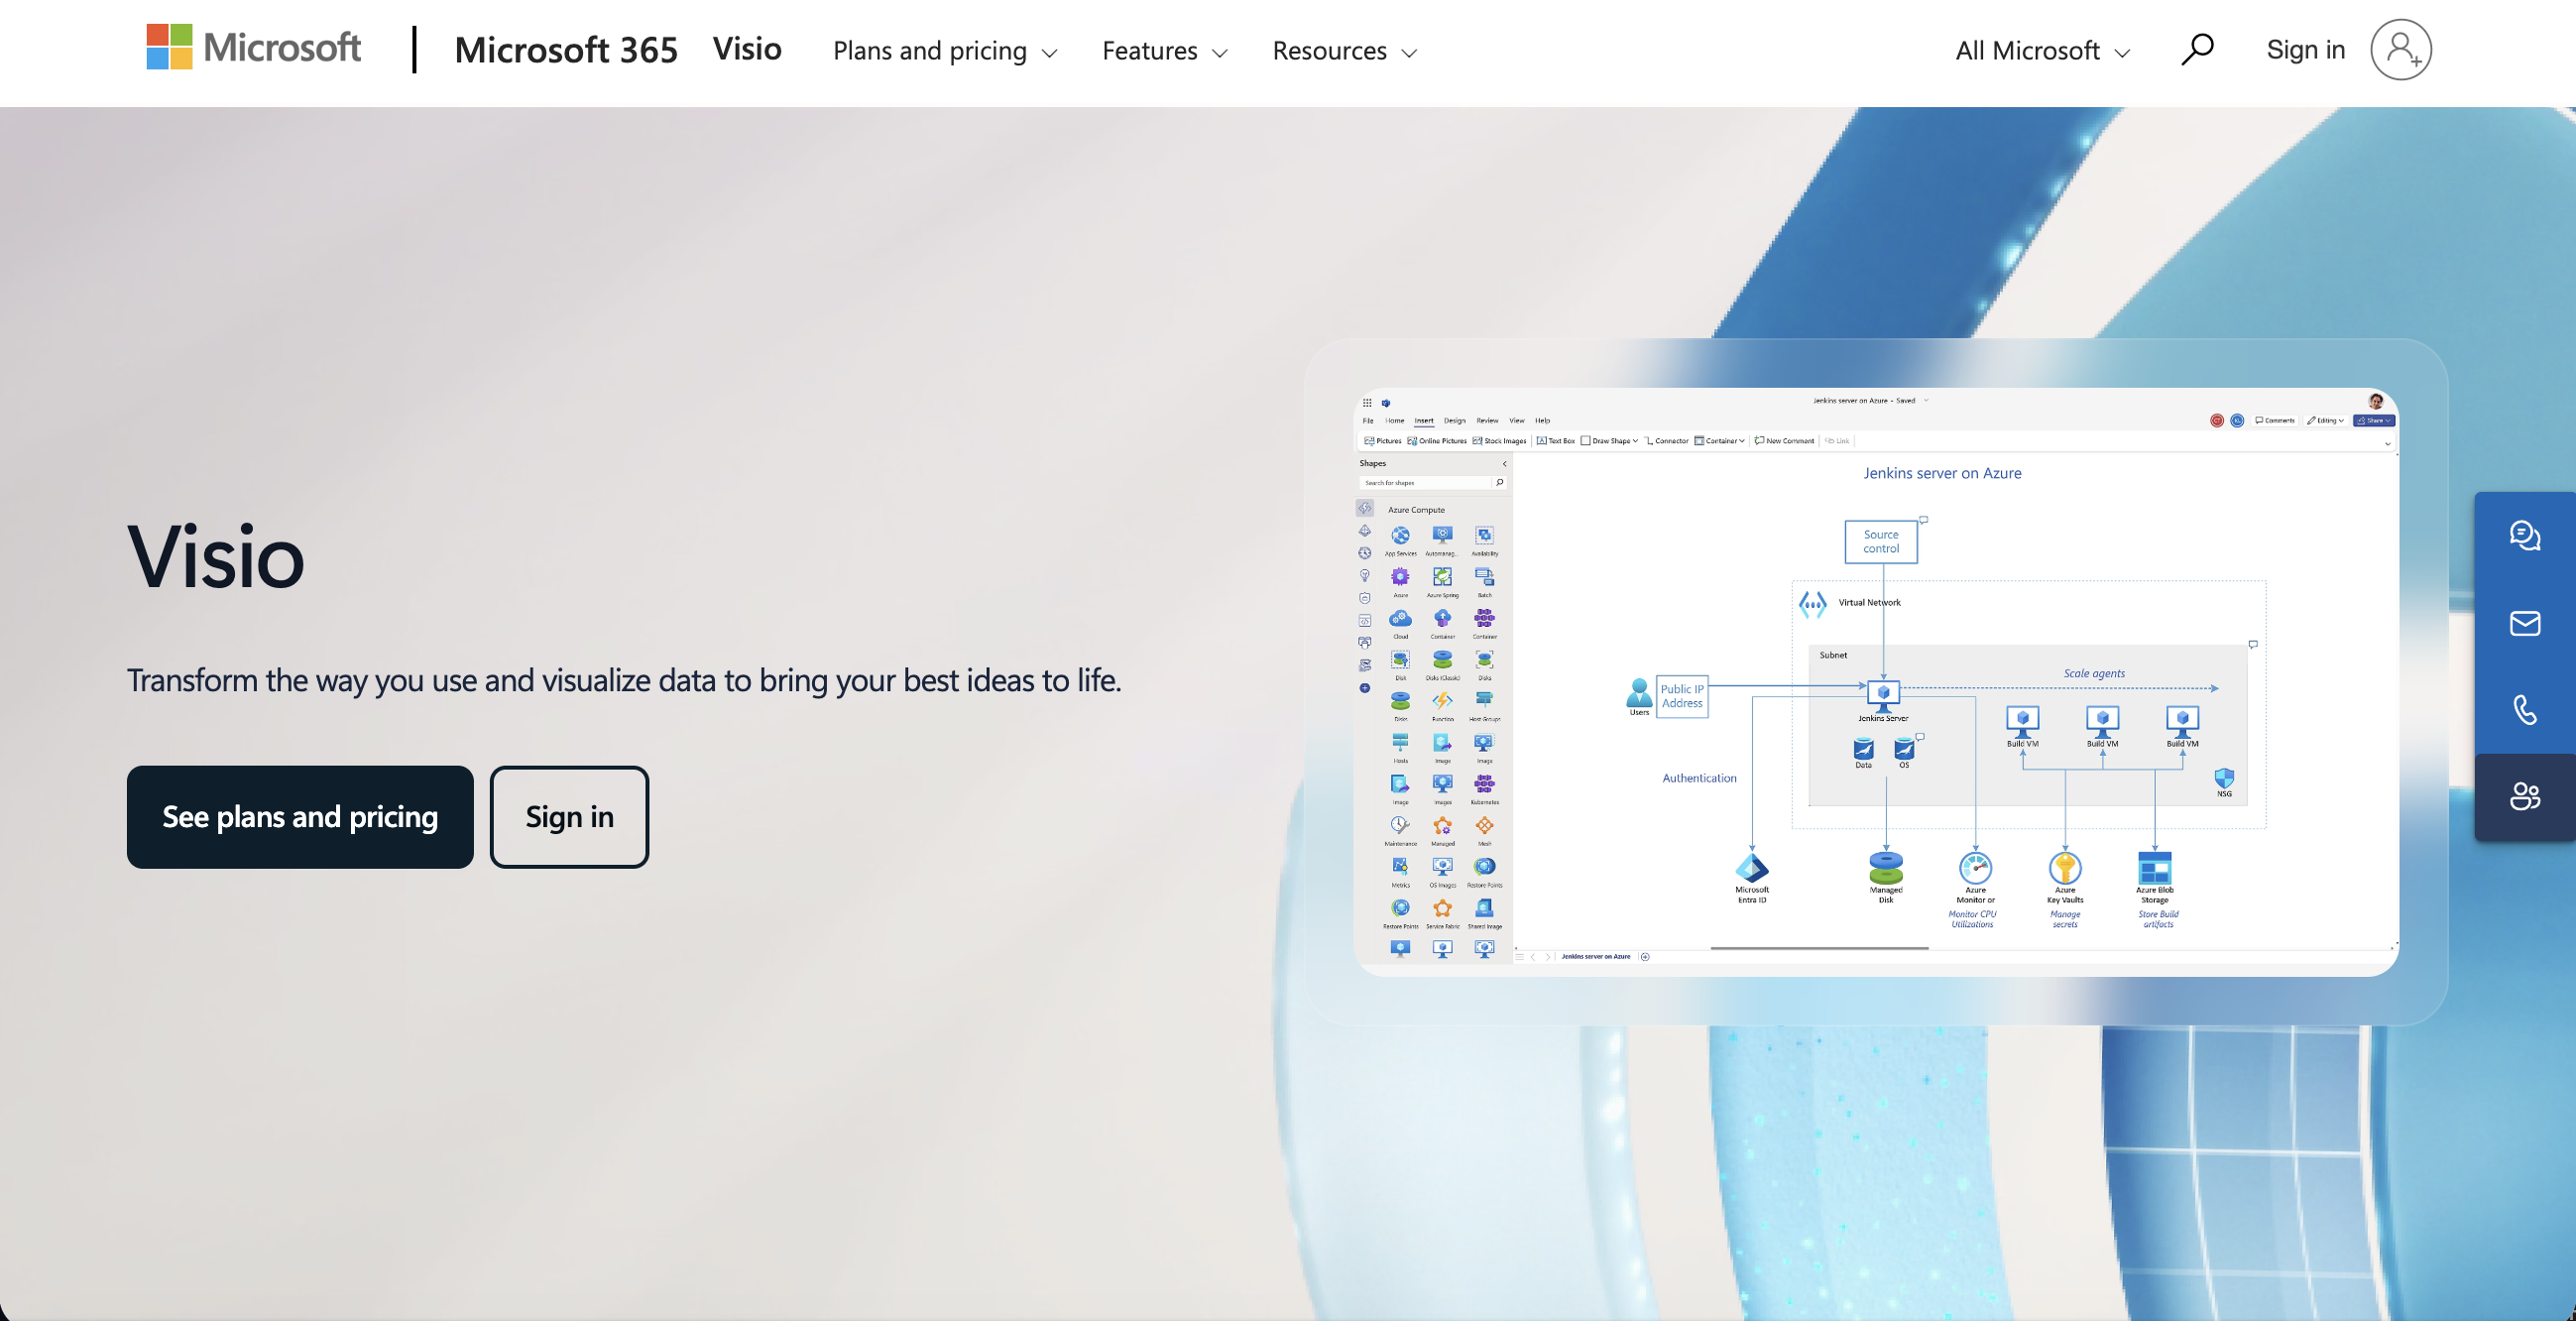Go to Microsoft 365 link
The width and height of the screenshot is (2576, 1321).
click(566, 50)
